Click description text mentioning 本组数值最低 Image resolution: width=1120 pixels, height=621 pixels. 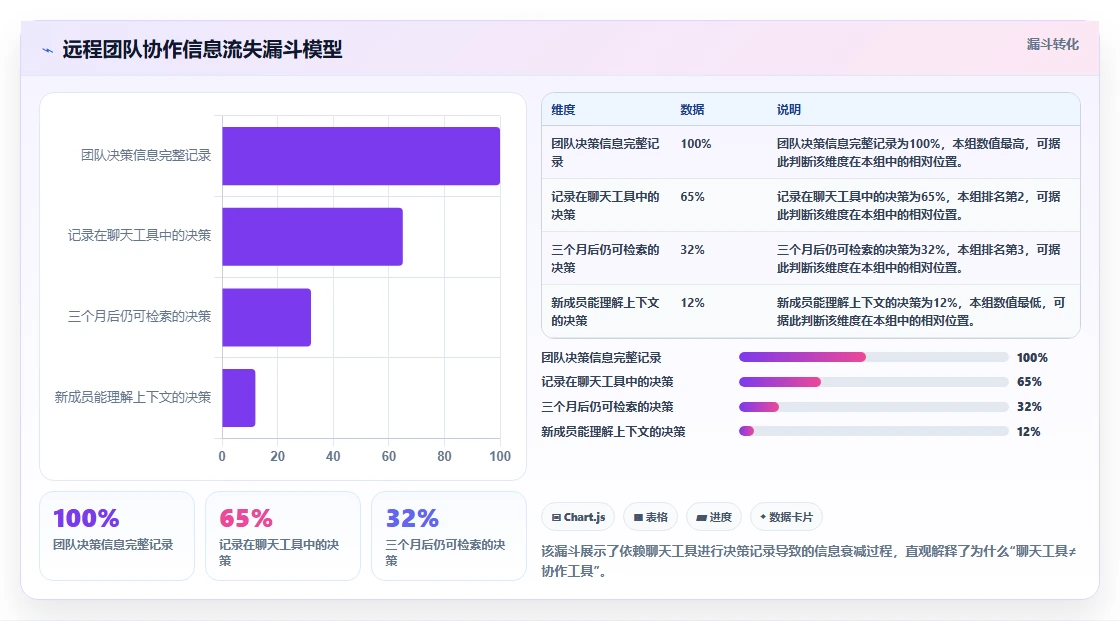click(x=921, y=312)
